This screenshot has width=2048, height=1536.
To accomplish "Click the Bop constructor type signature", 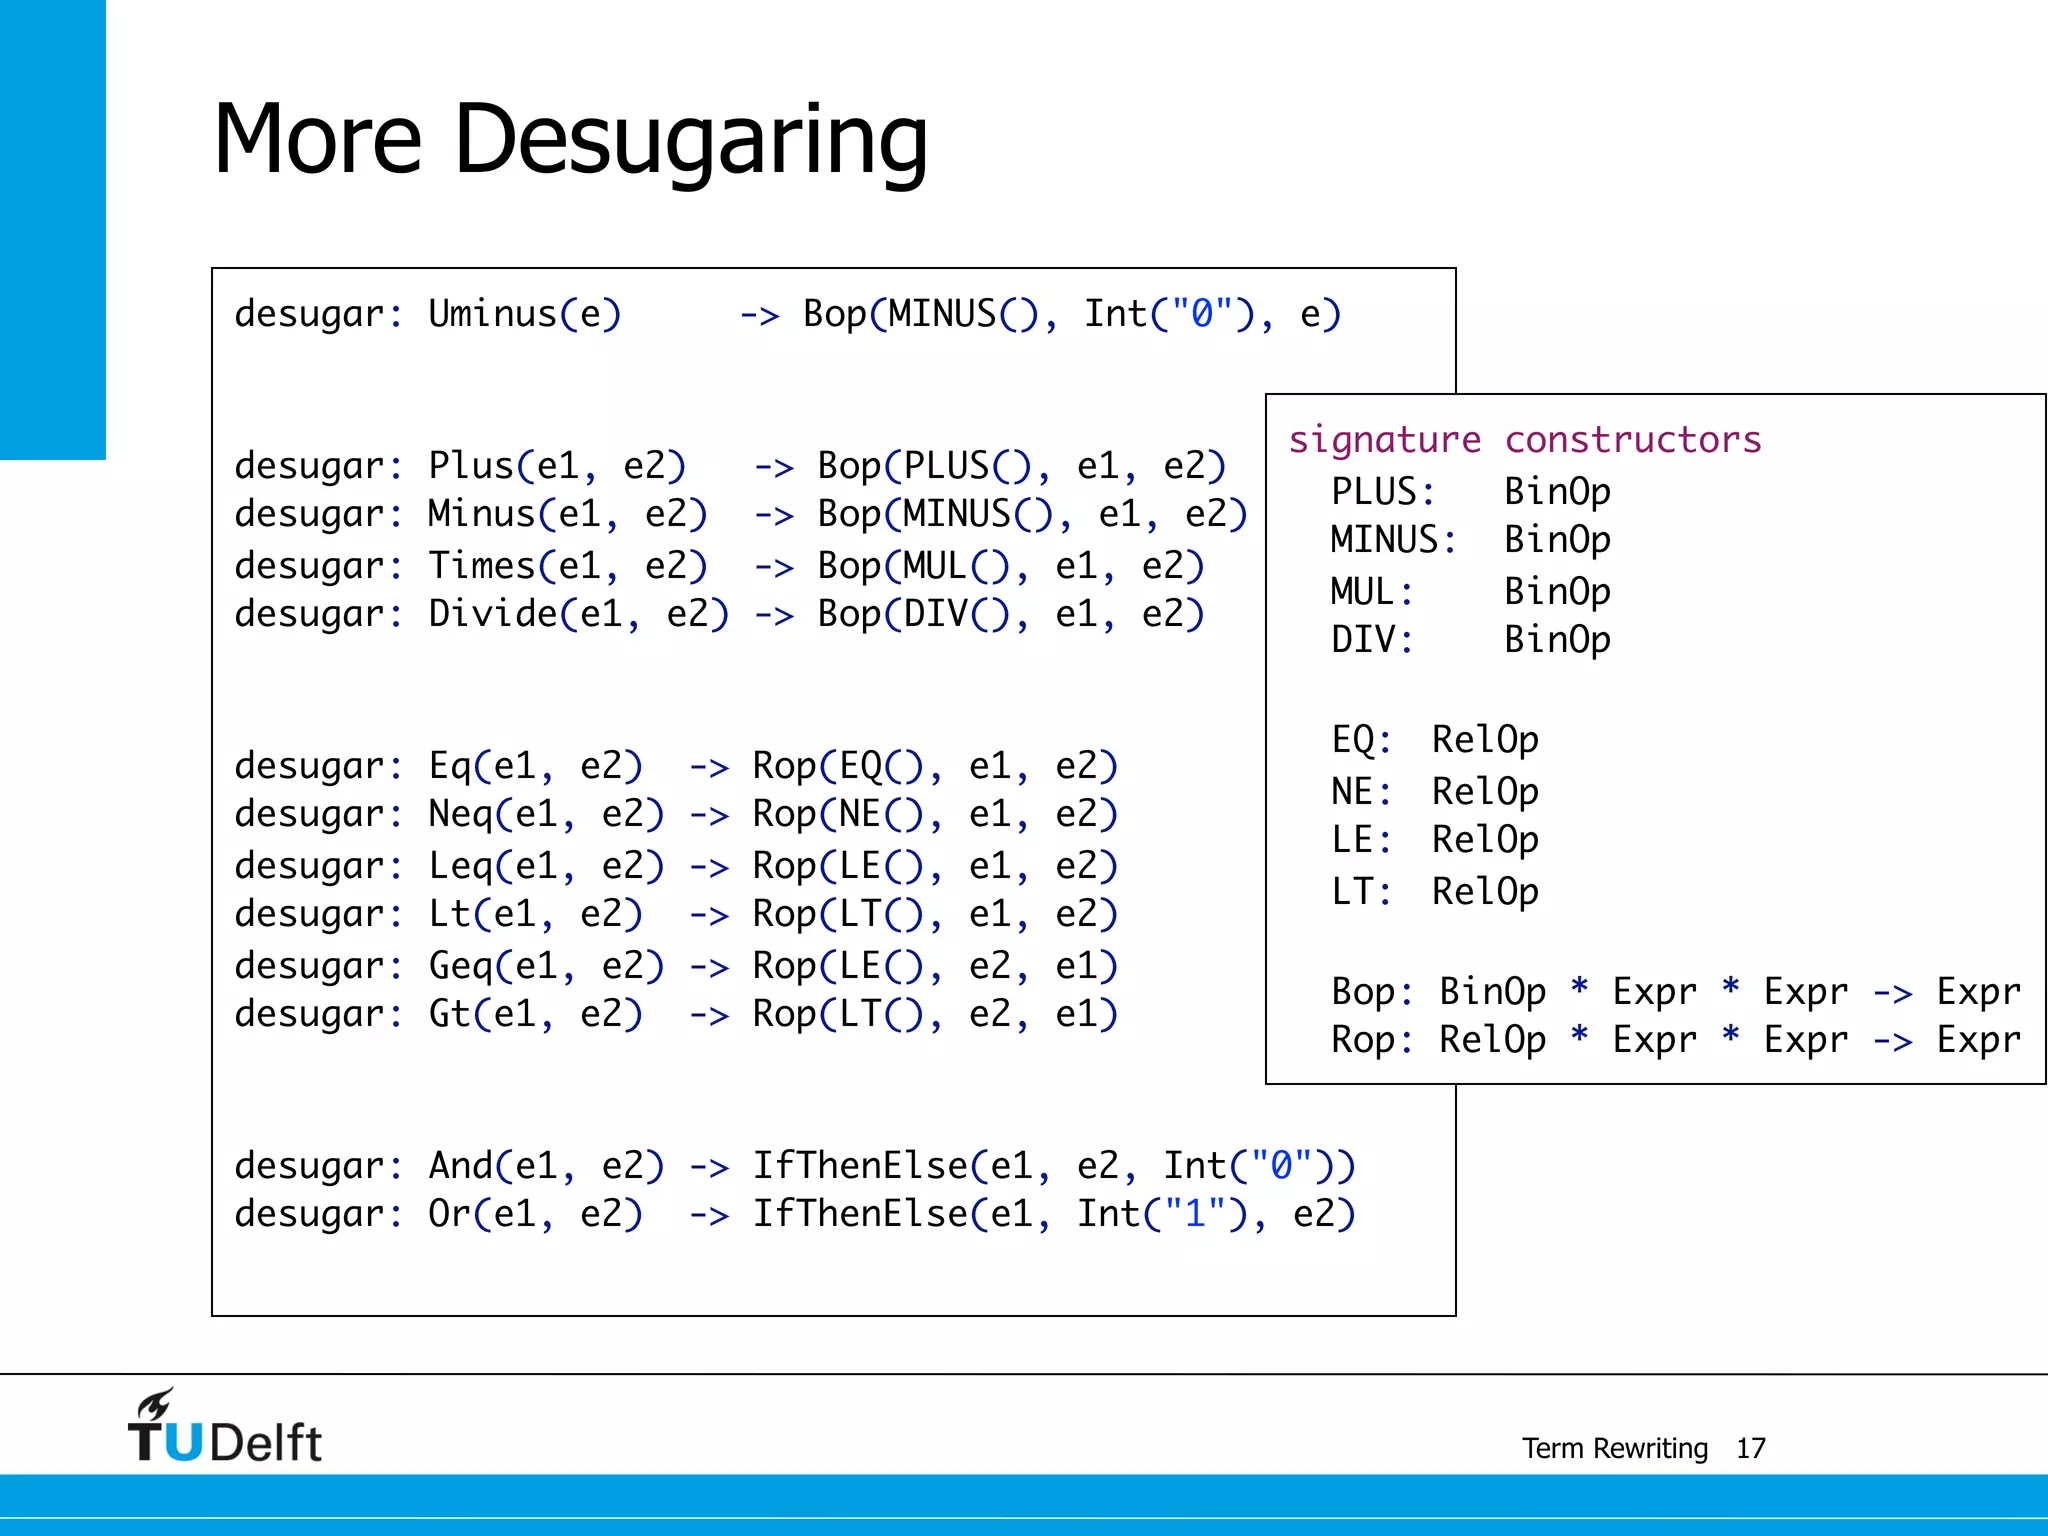I will pos(1676,992).
